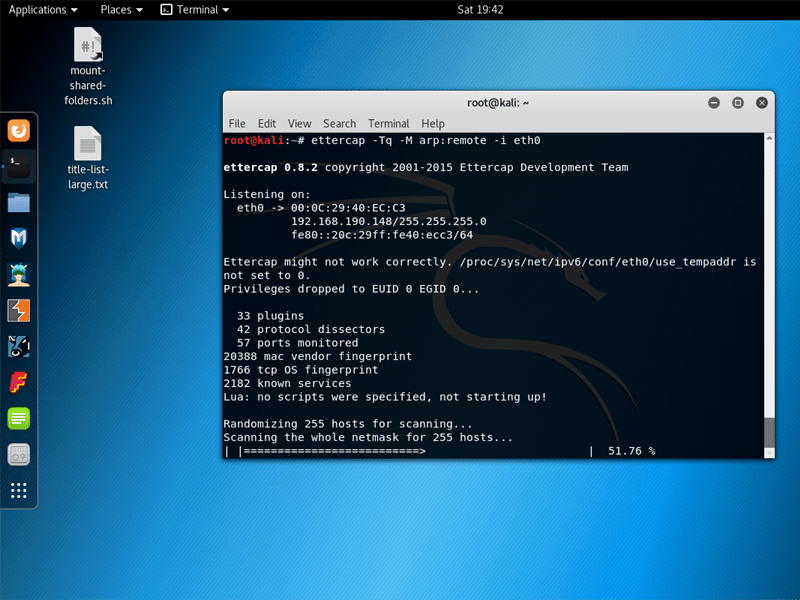Open Firefox from the dock

pos(19,131)
